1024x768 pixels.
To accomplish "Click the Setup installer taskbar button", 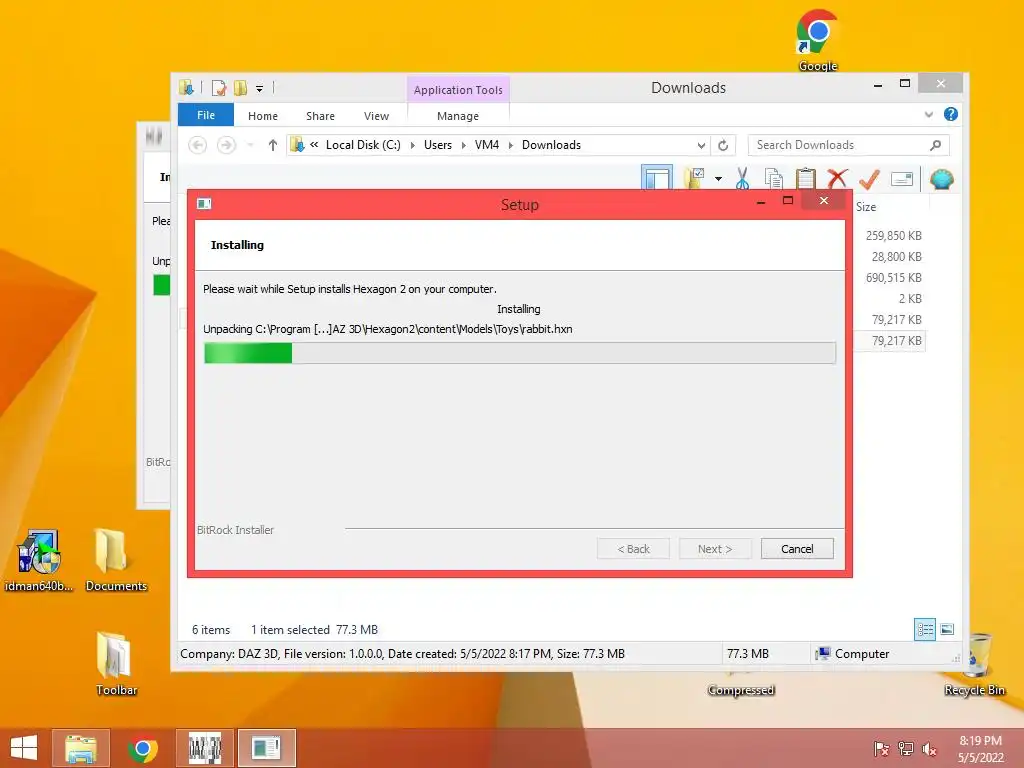I will [266, 748].
